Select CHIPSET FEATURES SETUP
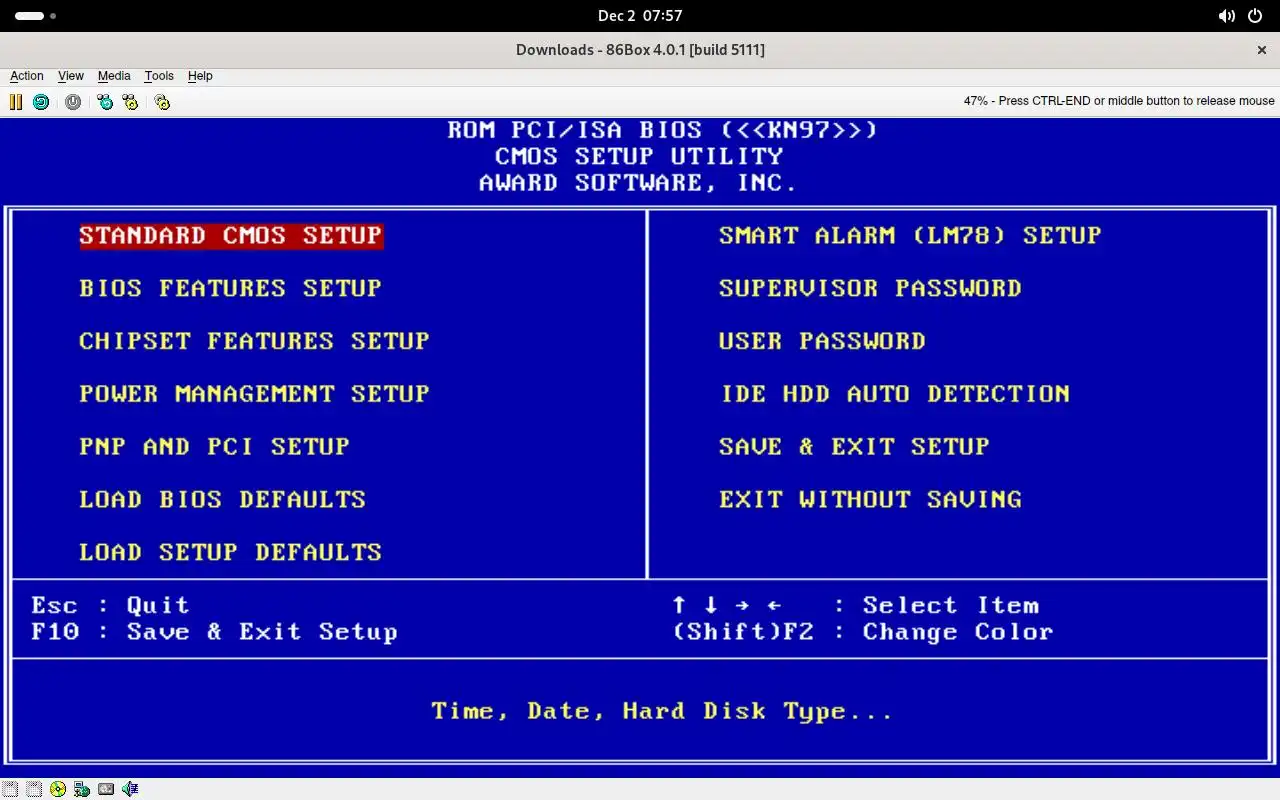This screenshot has height=800, width=1280. pos(255,341)
